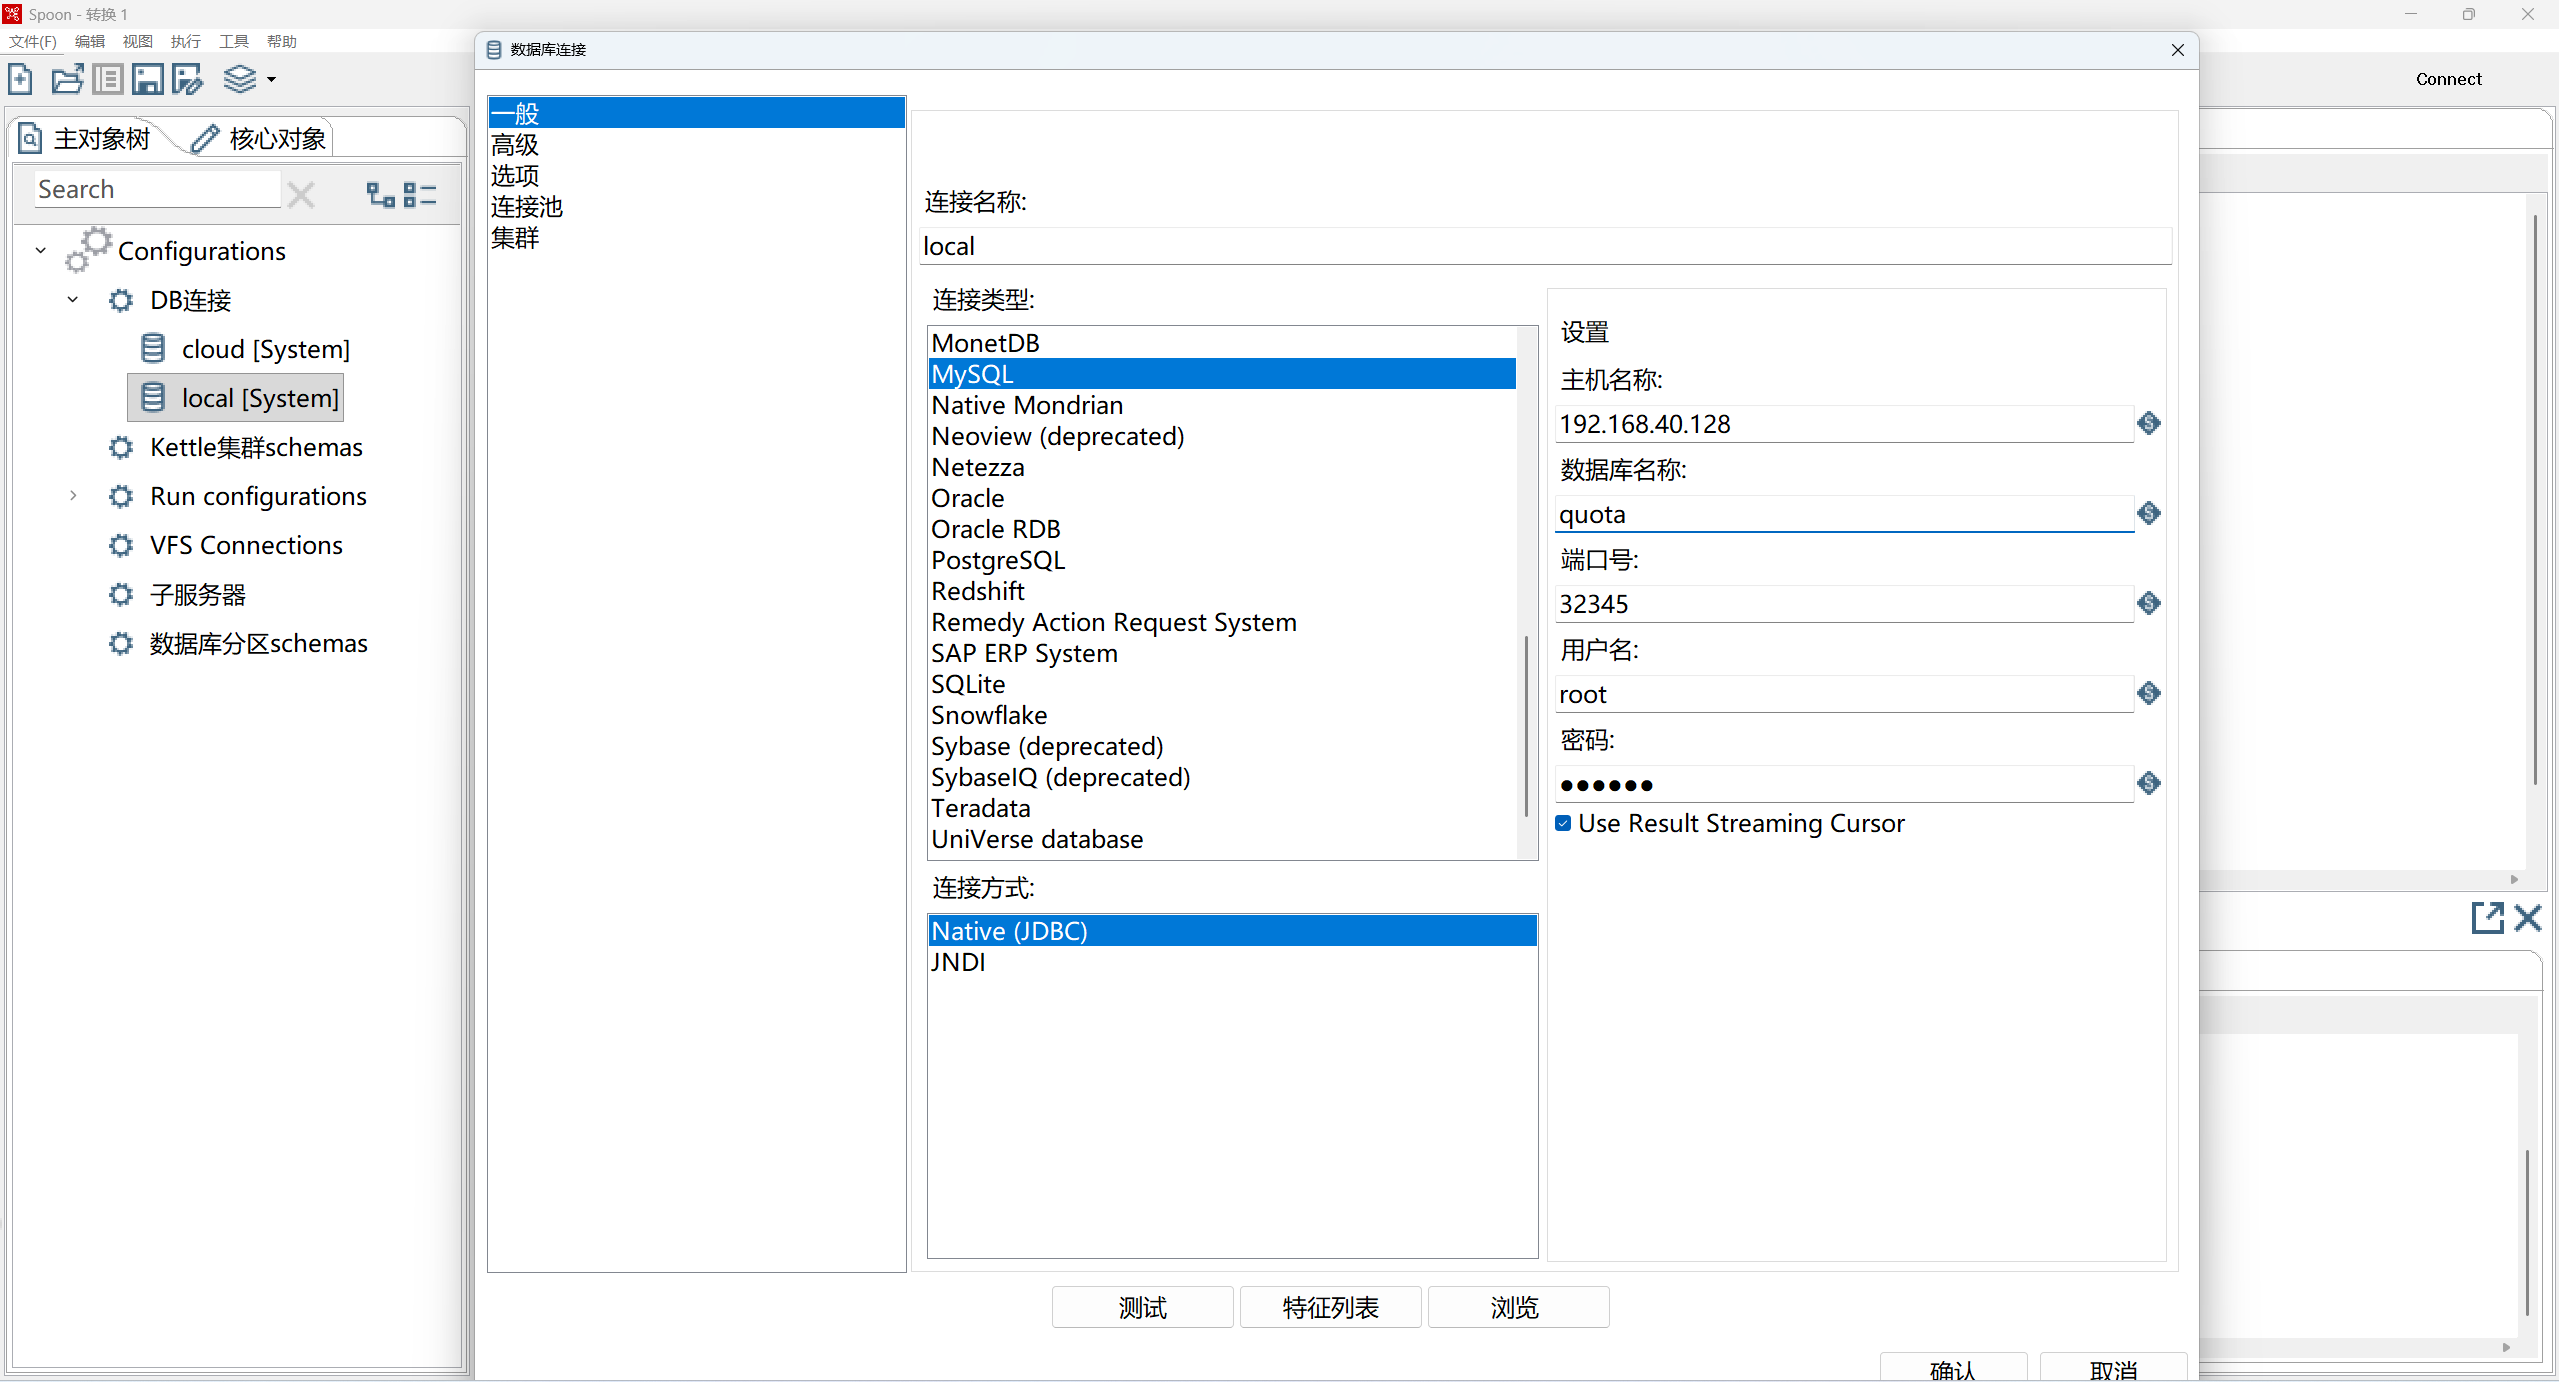The image size is (2559, 1382).
Task: Open a file with the open folder icon
Action: click(66, 79)
